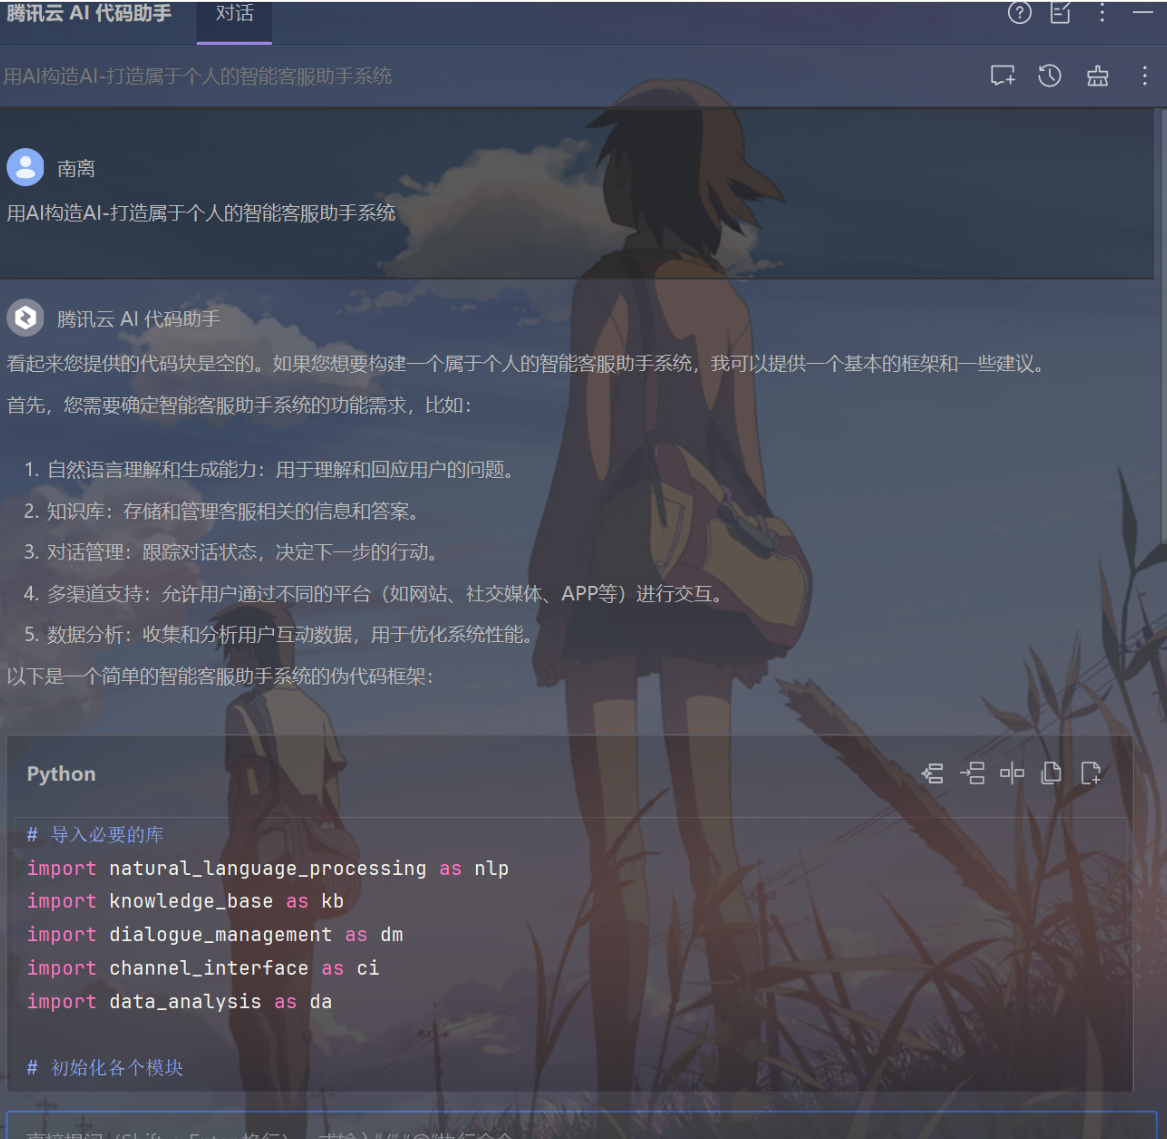This screenshot has width=1167, height=1139.
Task: Click the username 南离
Action: [76, 168]
